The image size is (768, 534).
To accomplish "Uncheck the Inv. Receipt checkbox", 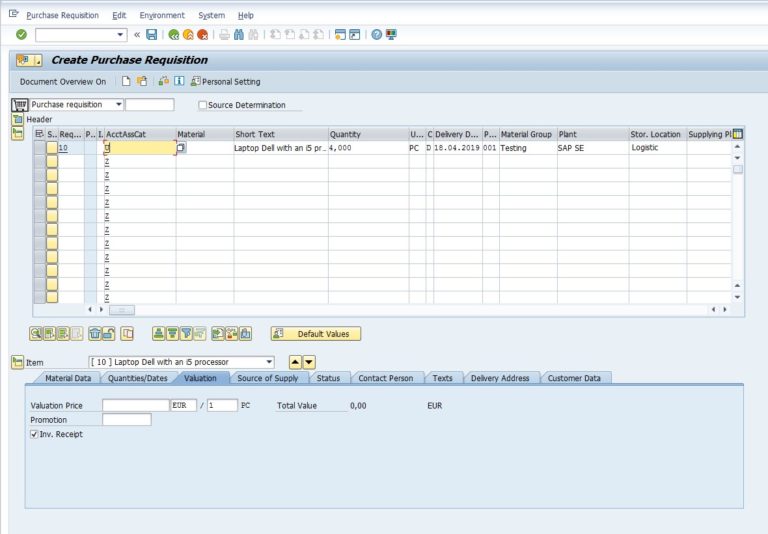I will [x=34, y=434].
